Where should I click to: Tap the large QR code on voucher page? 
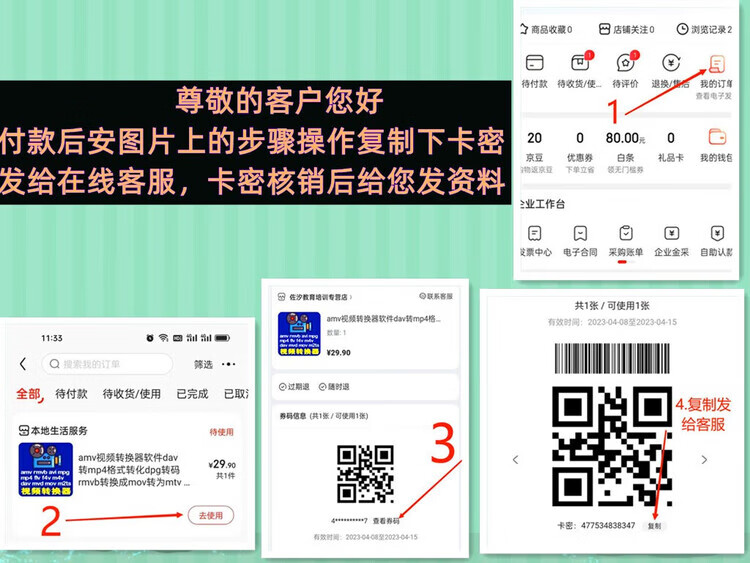click(612, 447)
